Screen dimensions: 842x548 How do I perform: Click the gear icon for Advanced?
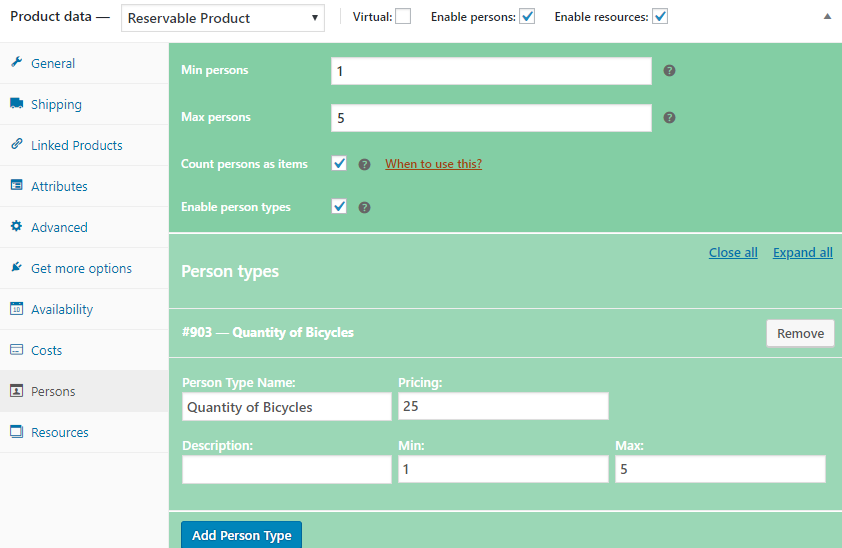click(16, 227)
